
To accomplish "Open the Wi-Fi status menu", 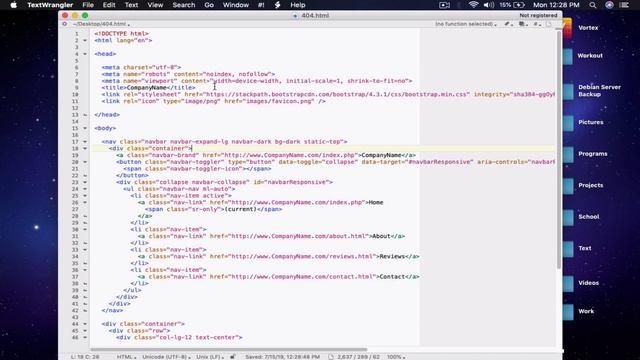I will point(473,5).
